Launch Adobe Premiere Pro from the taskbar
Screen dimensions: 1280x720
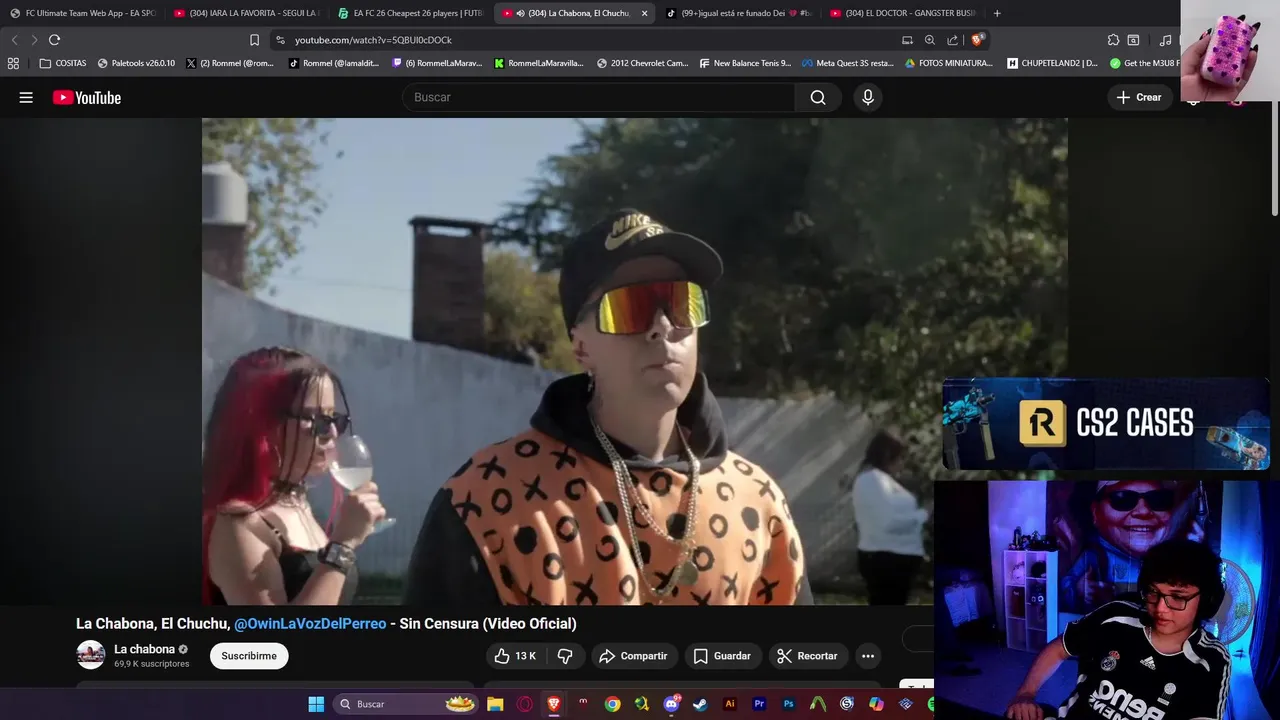(x=759, y=704)
